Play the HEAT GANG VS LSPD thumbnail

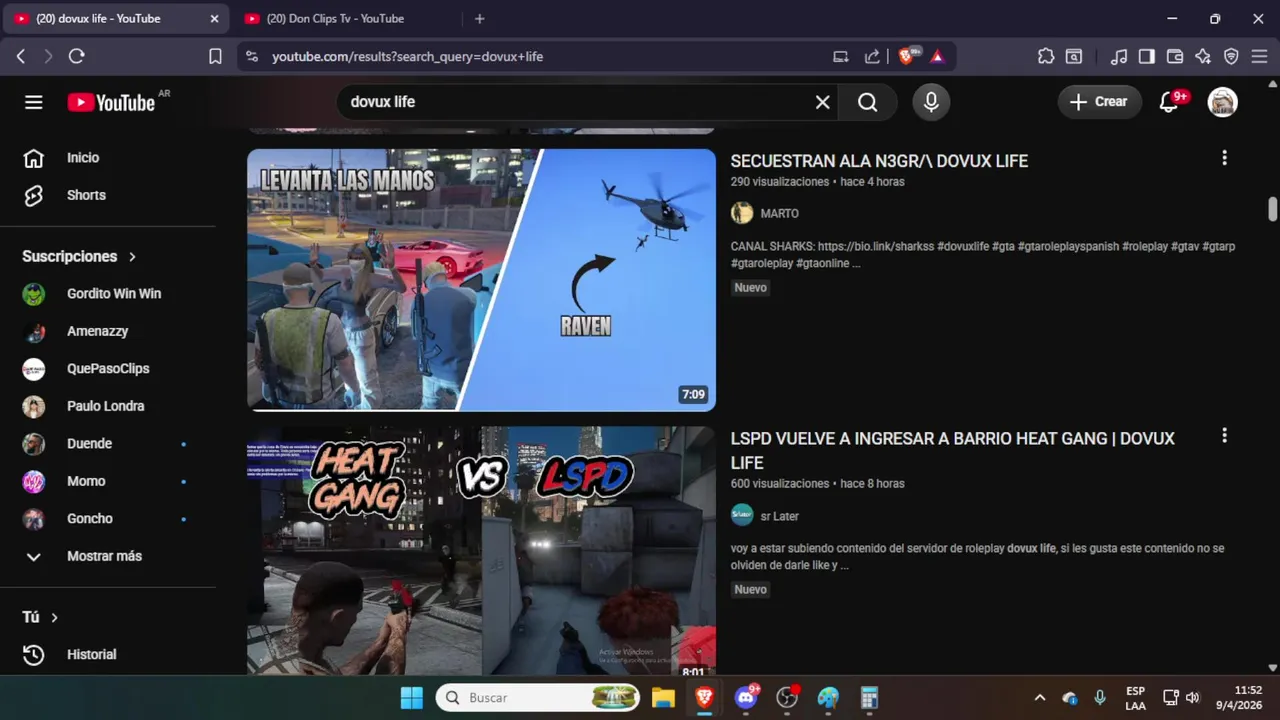click(x=481, y=551)
